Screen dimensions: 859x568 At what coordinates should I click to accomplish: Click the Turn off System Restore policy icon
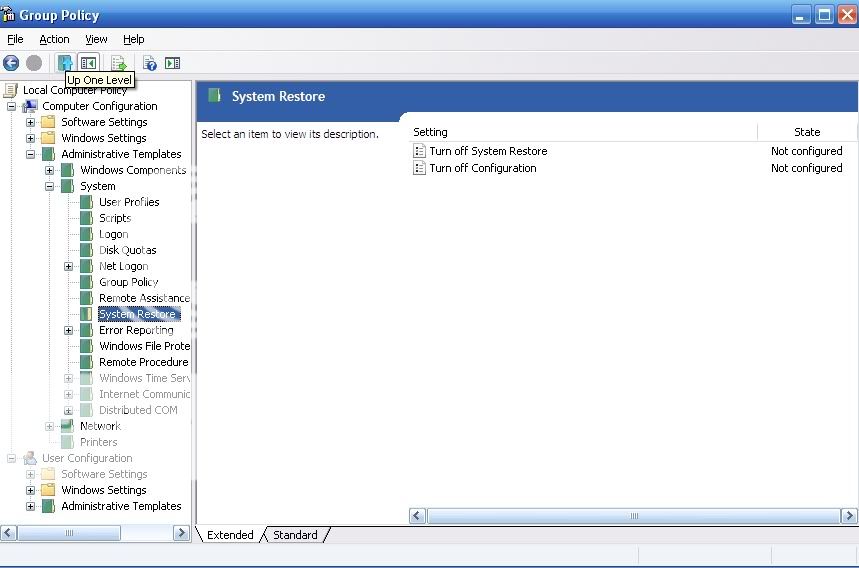tap(419, 151)
